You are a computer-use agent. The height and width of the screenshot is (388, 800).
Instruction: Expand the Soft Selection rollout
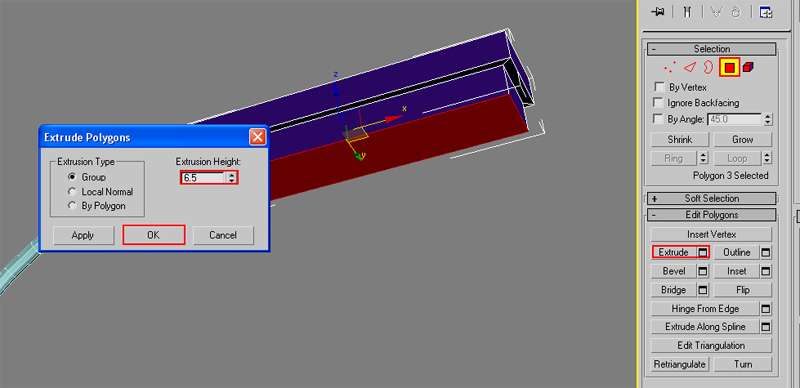click(712, 199)
